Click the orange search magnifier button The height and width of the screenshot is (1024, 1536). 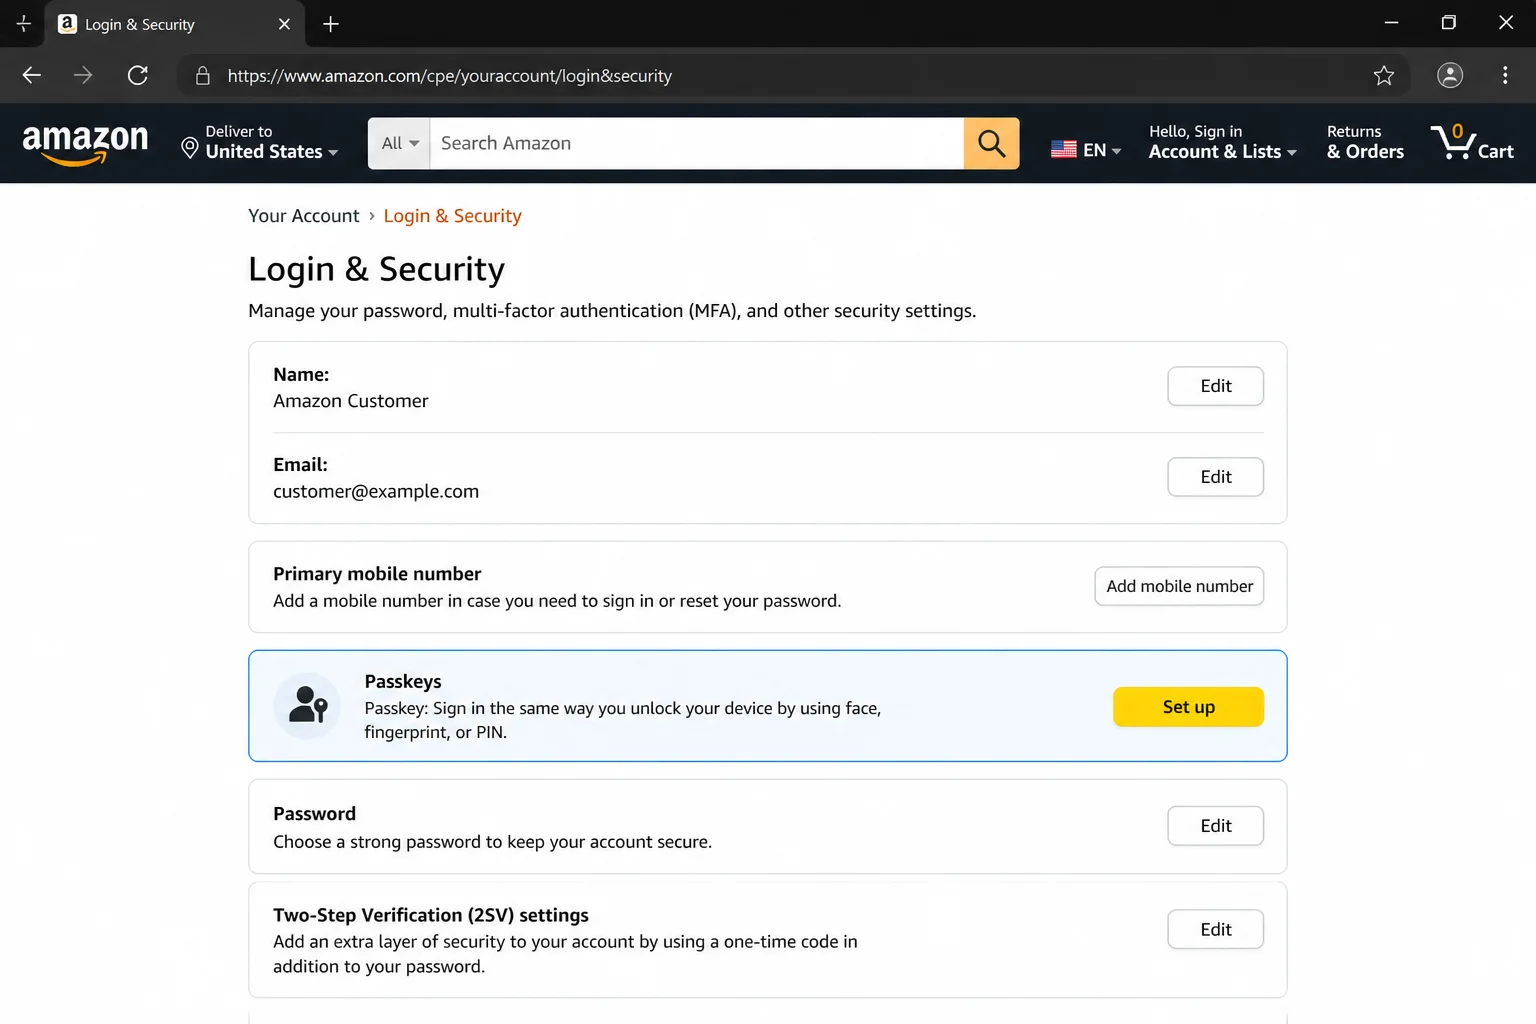pyautogui.click(x=991, y=143)
